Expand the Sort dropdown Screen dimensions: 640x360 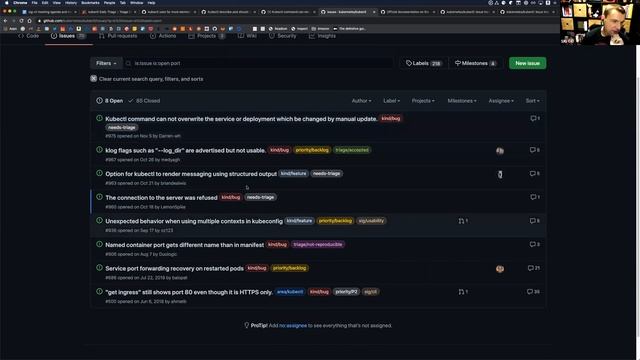[532, 100]
